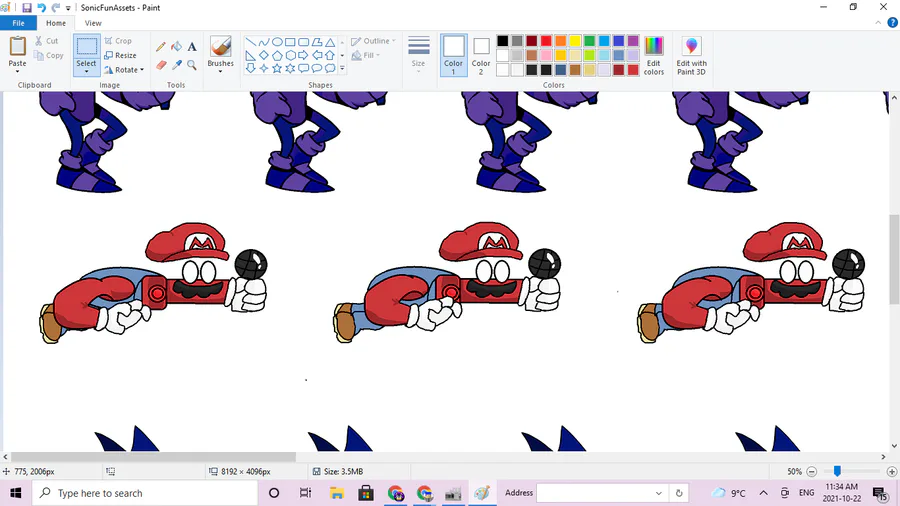Pick the purple color swatch
900x506 pixels.
(633, 41)
